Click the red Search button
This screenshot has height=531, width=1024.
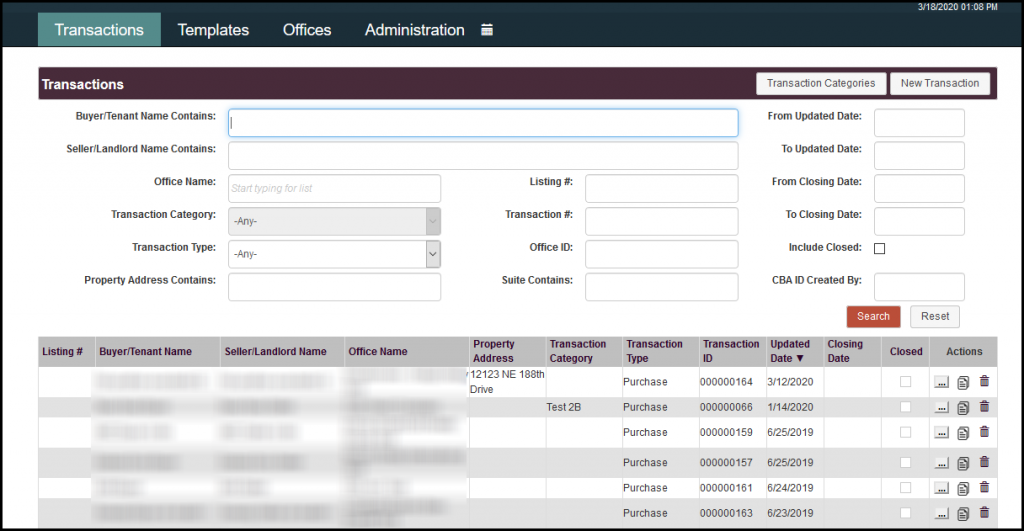[873, 317]
